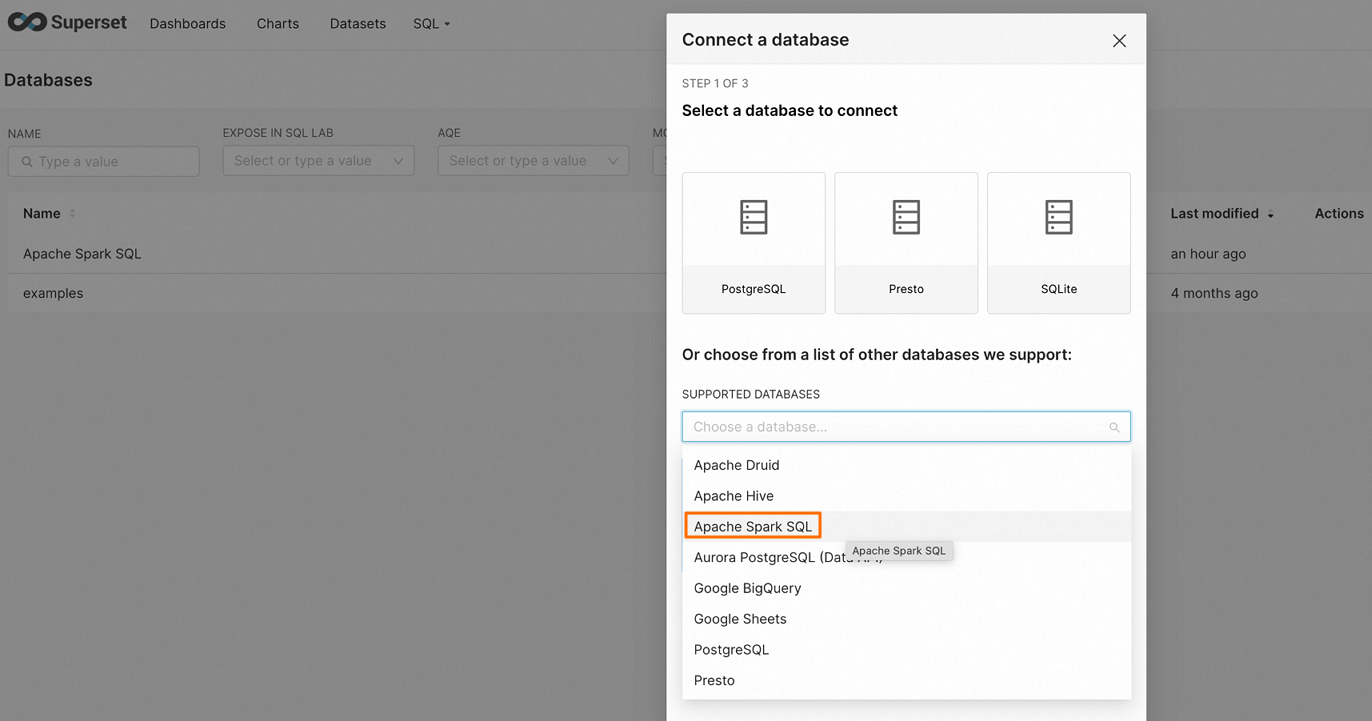
Task: Go to the Charts menu
Action: (278, 23)
